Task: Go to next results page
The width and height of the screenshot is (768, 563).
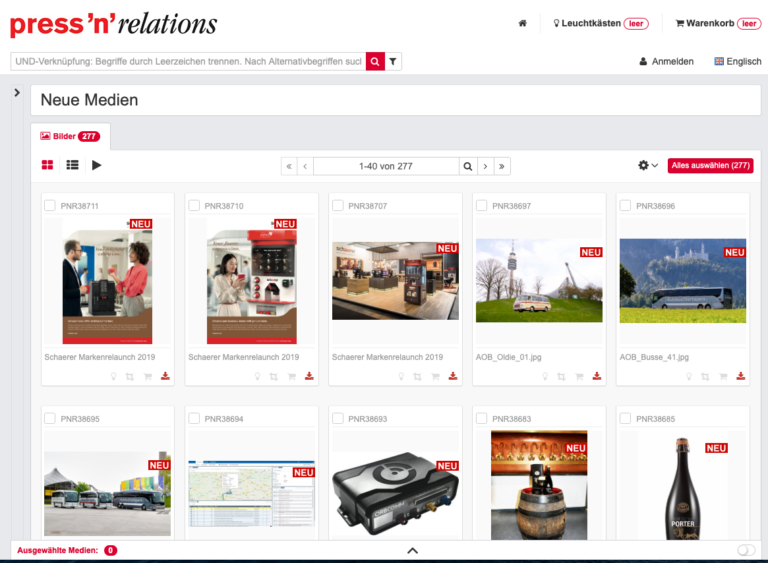Action: coord(485,167)
